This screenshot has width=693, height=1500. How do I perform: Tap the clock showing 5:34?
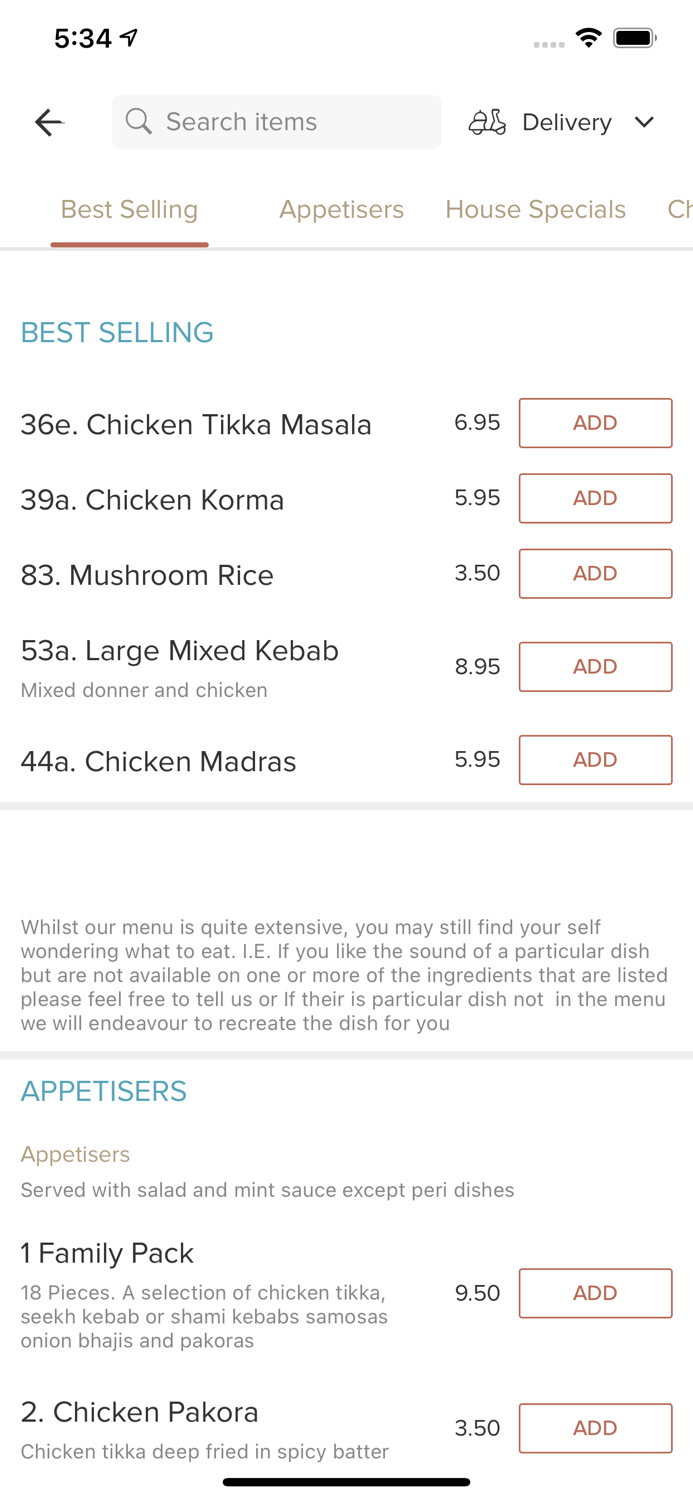83,36
